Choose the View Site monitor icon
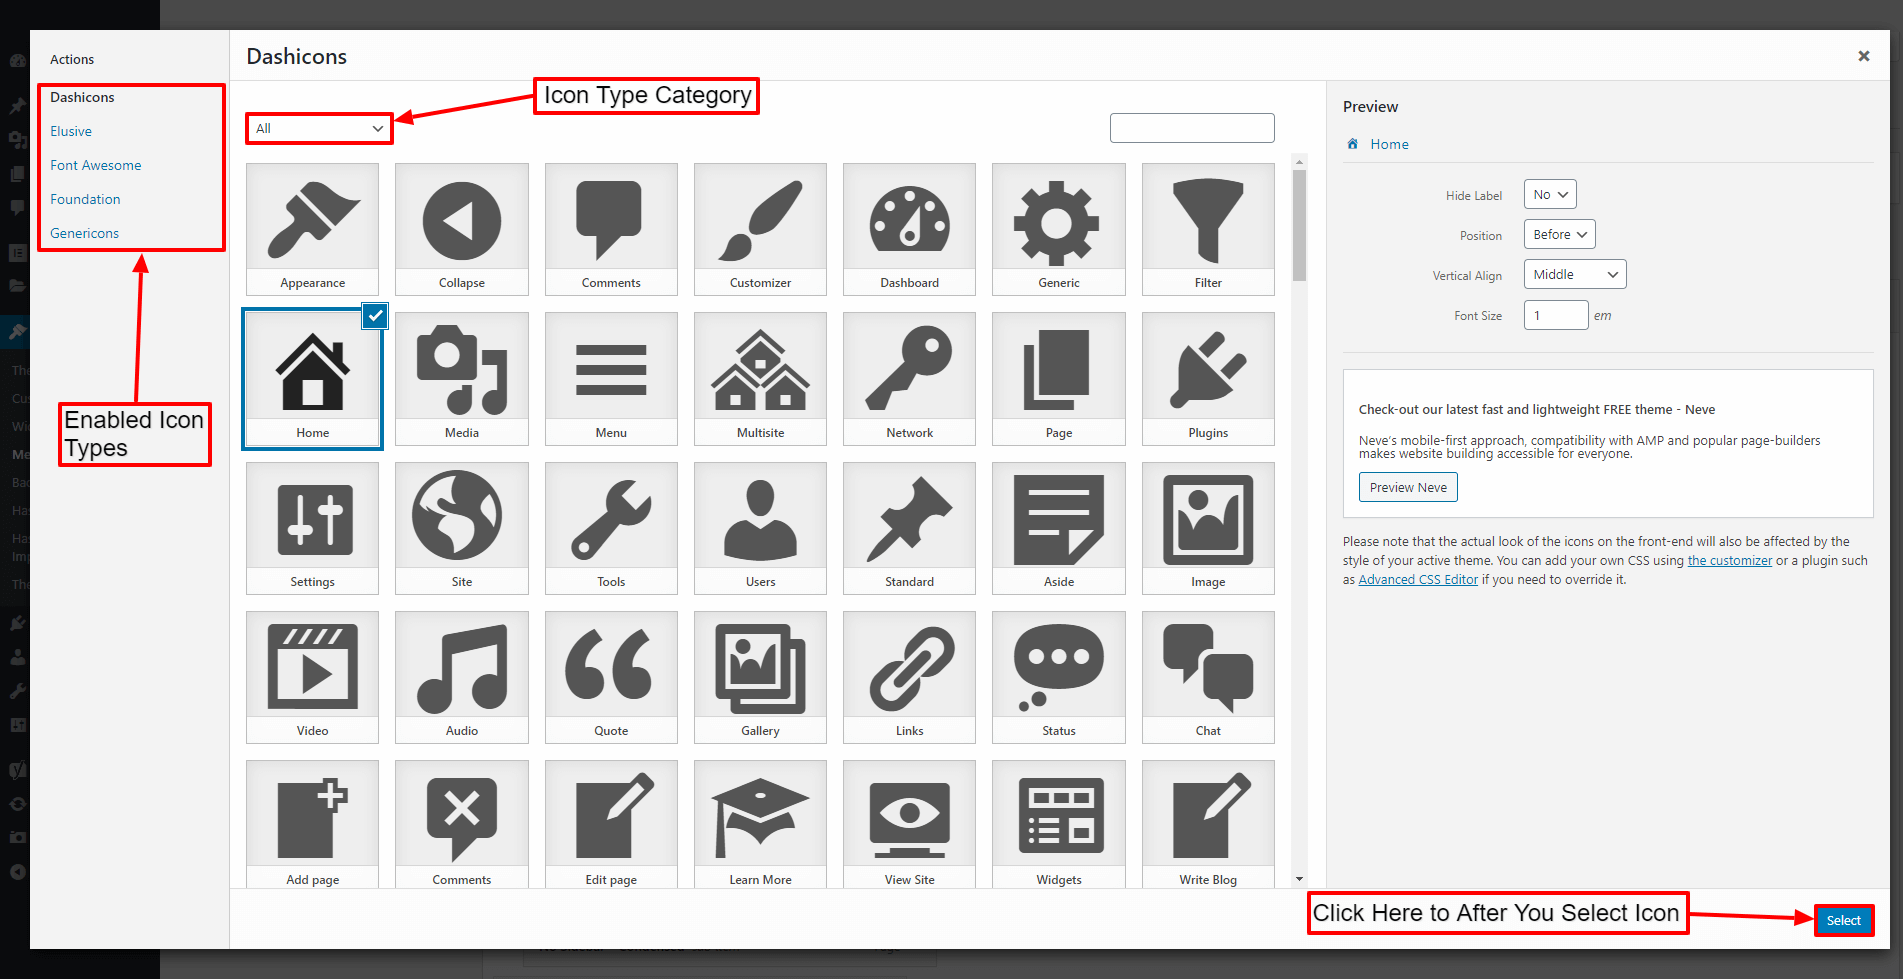This screenshot has height=979, width=1903. click(x=909, y=824)
